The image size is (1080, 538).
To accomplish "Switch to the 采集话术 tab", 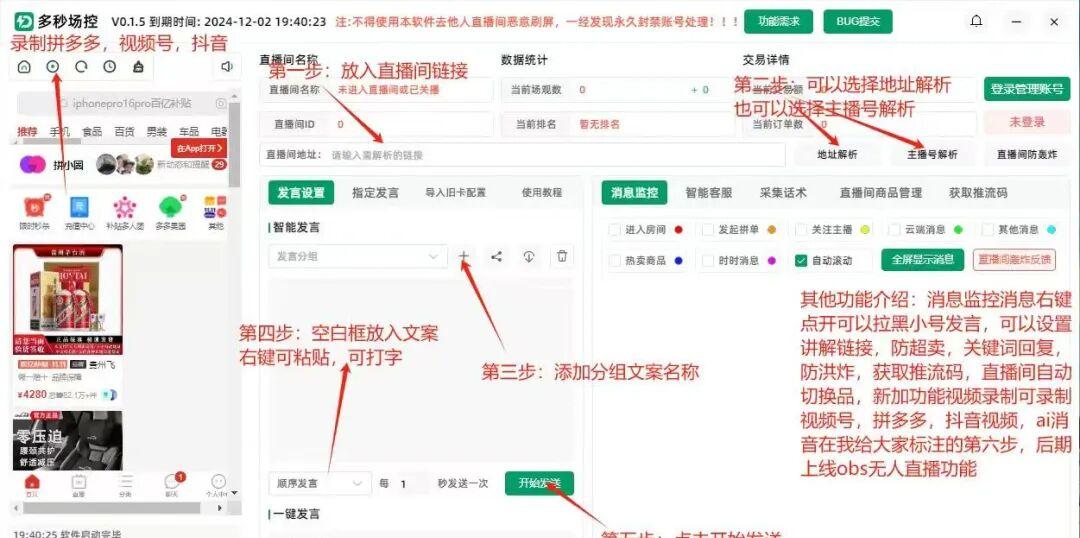I will click(x=783, y=193).
